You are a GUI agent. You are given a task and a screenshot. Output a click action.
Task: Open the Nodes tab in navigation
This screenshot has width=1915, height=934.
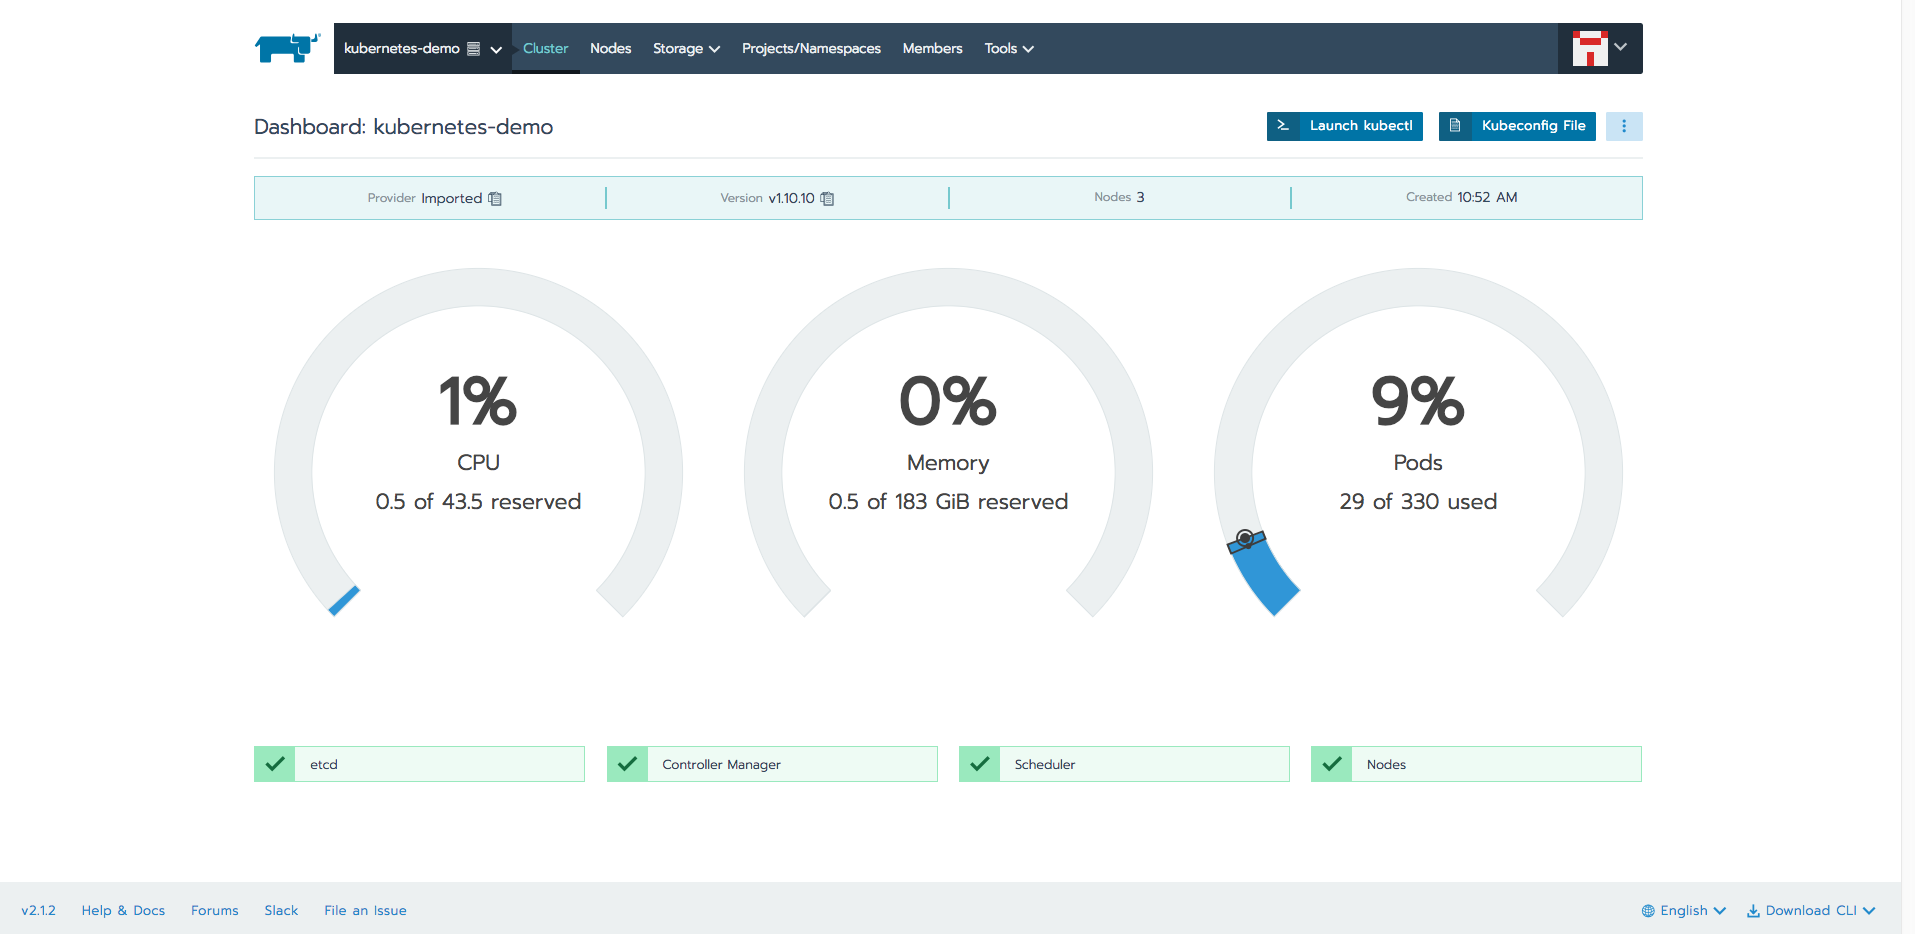610,48
